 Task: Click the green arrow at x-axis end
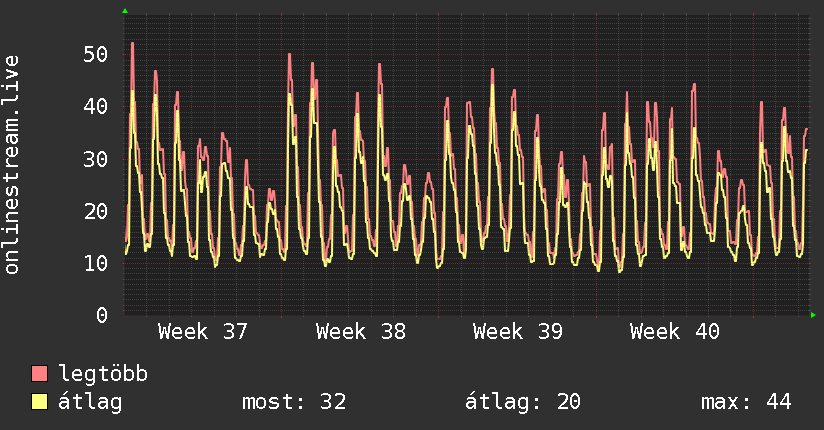click(813, 315)
